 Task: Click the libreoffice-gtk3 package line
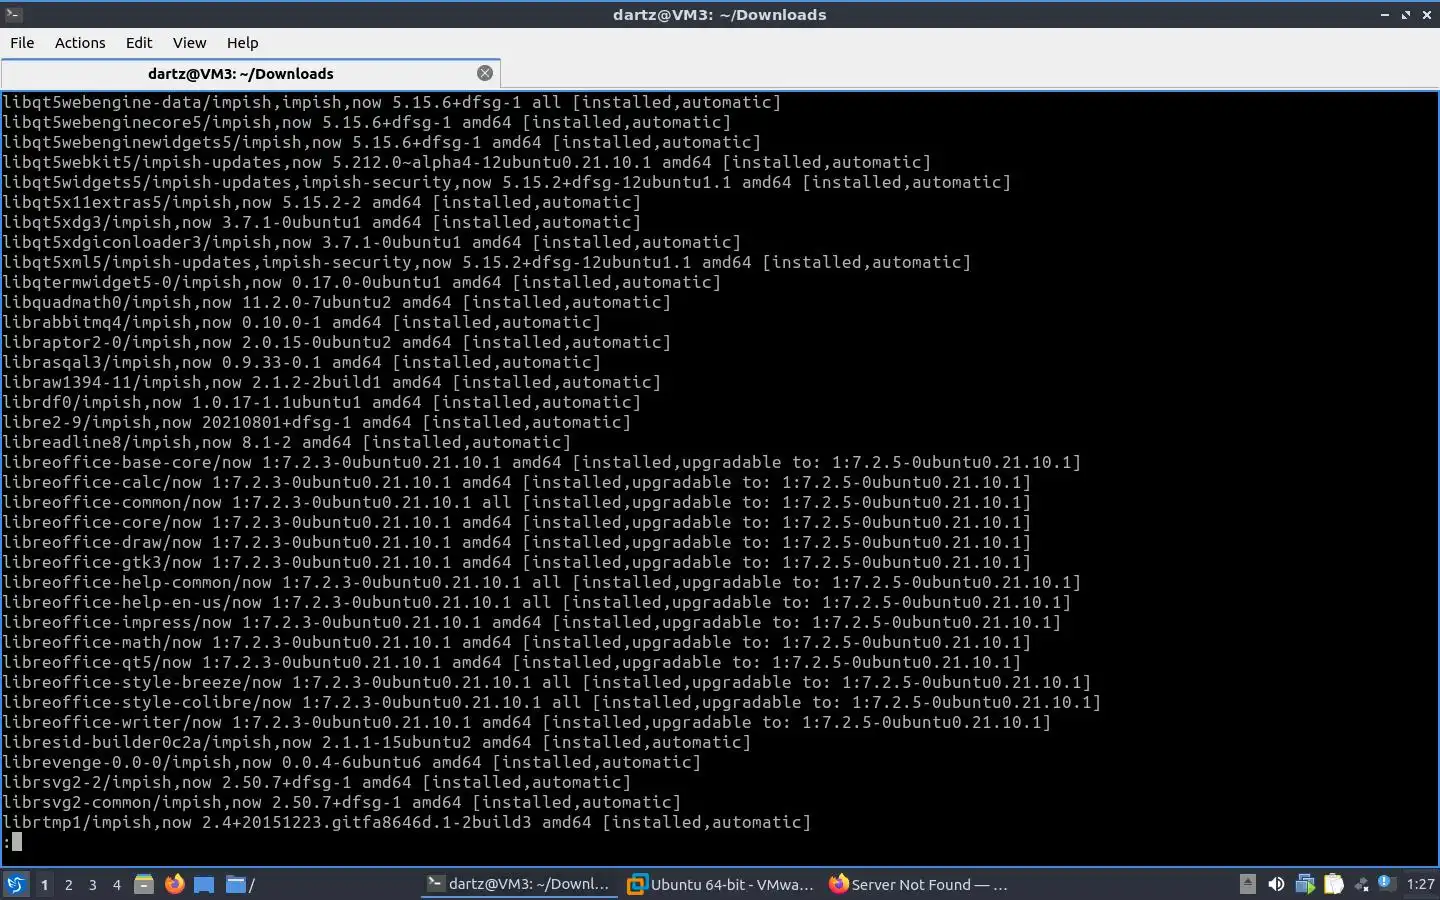point(517,562)
